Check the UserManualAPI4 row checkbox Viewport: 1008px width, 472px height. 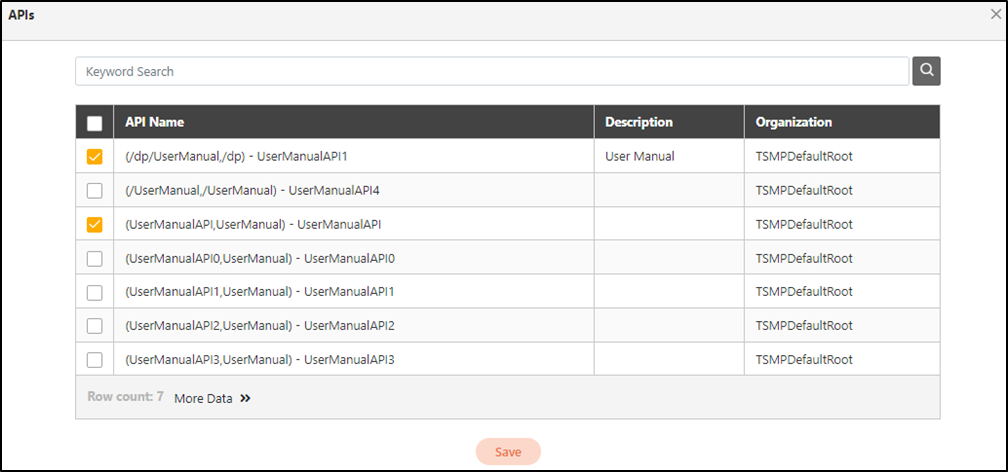pyautogui.click(x=95, y=190)
